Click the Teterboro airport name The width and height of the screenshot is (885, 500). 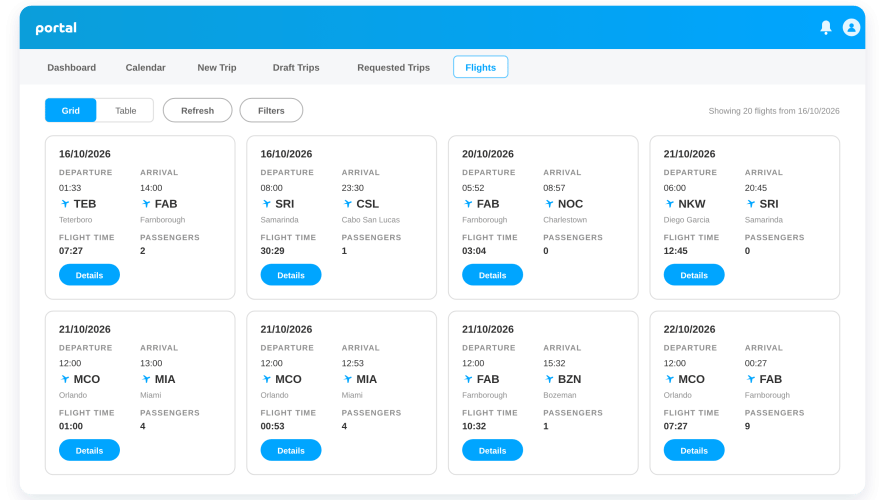coord(76,220)
